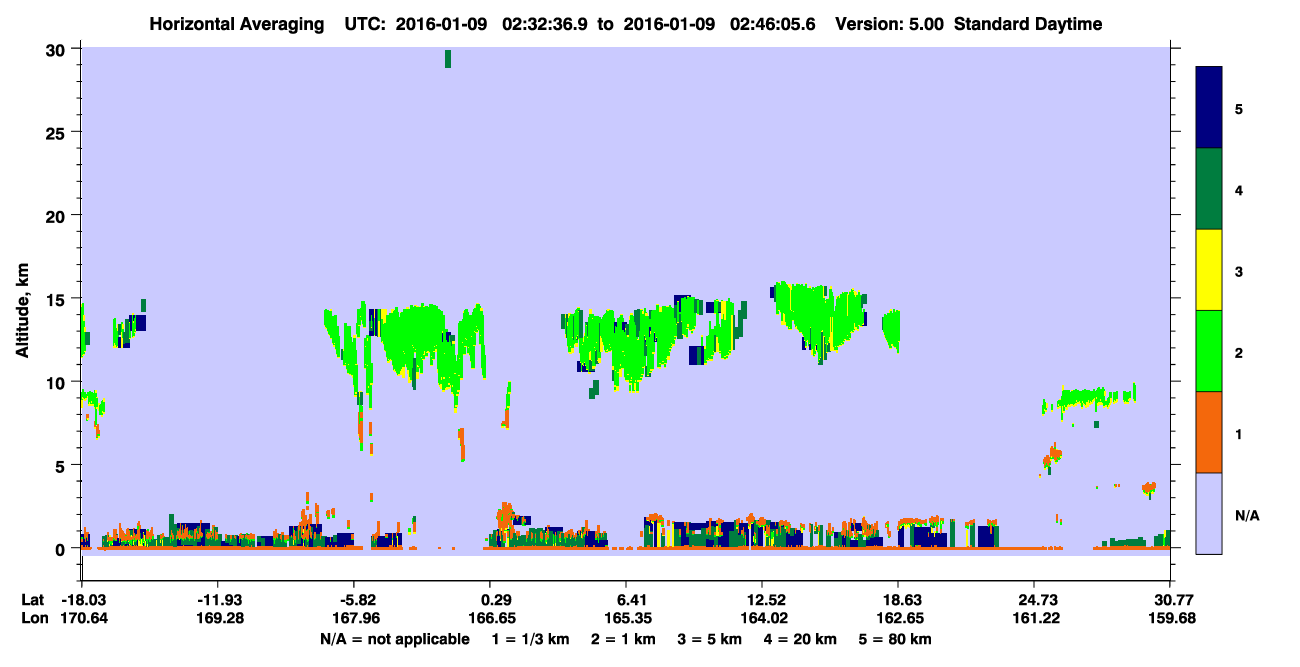Click the colorbar 'N/A' label
The width and height of the screenshot is (1300, 667).
[x=1246, y=515]
